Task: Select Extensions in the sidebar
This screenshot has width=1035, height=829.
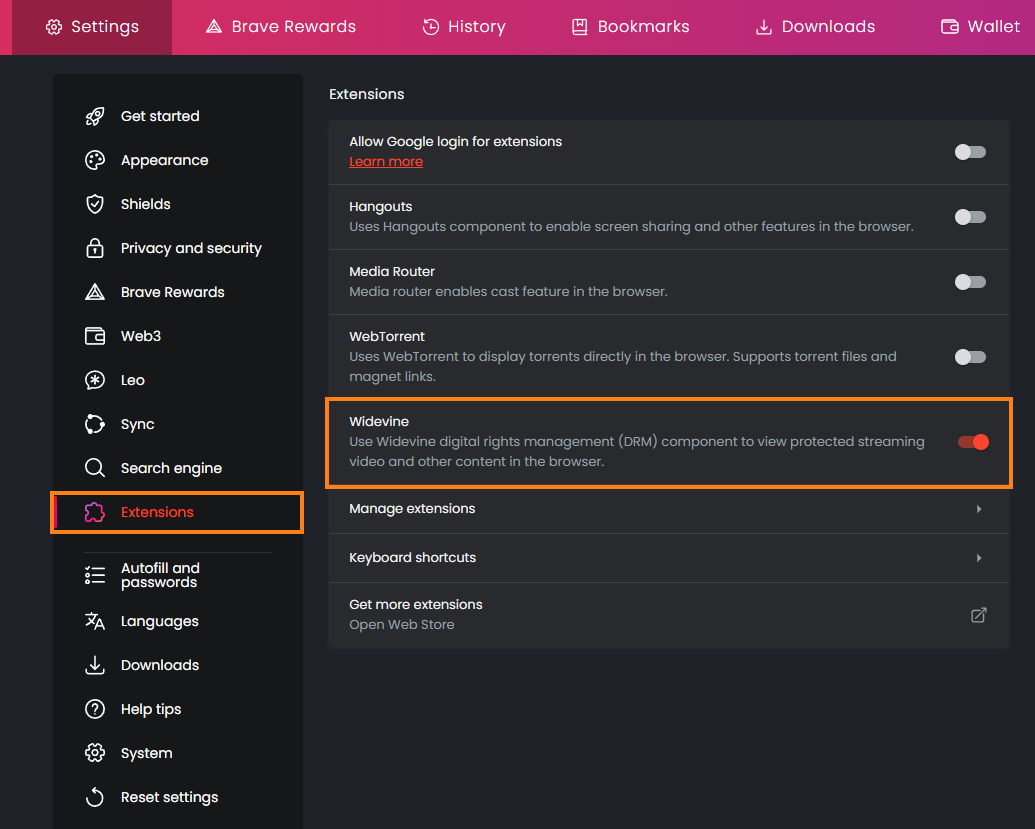Action: point(178,512)
